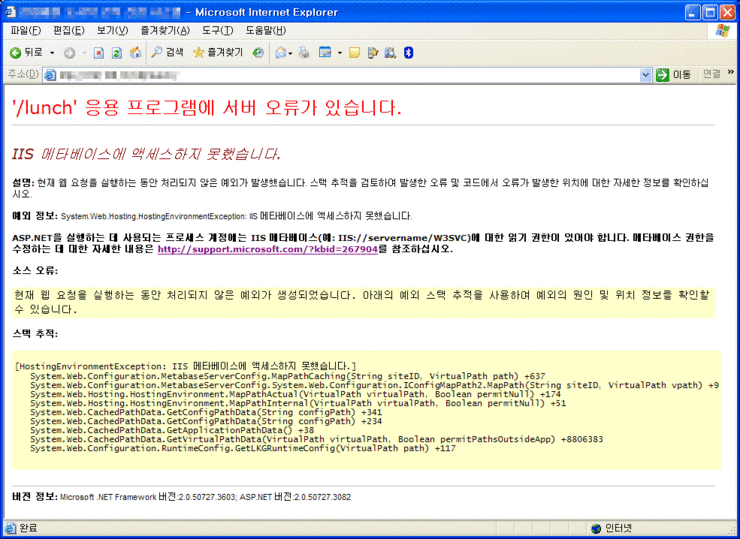Open the 편집(E) menu
This screenshot has height=539, width=740.
(x=69, y=31)
